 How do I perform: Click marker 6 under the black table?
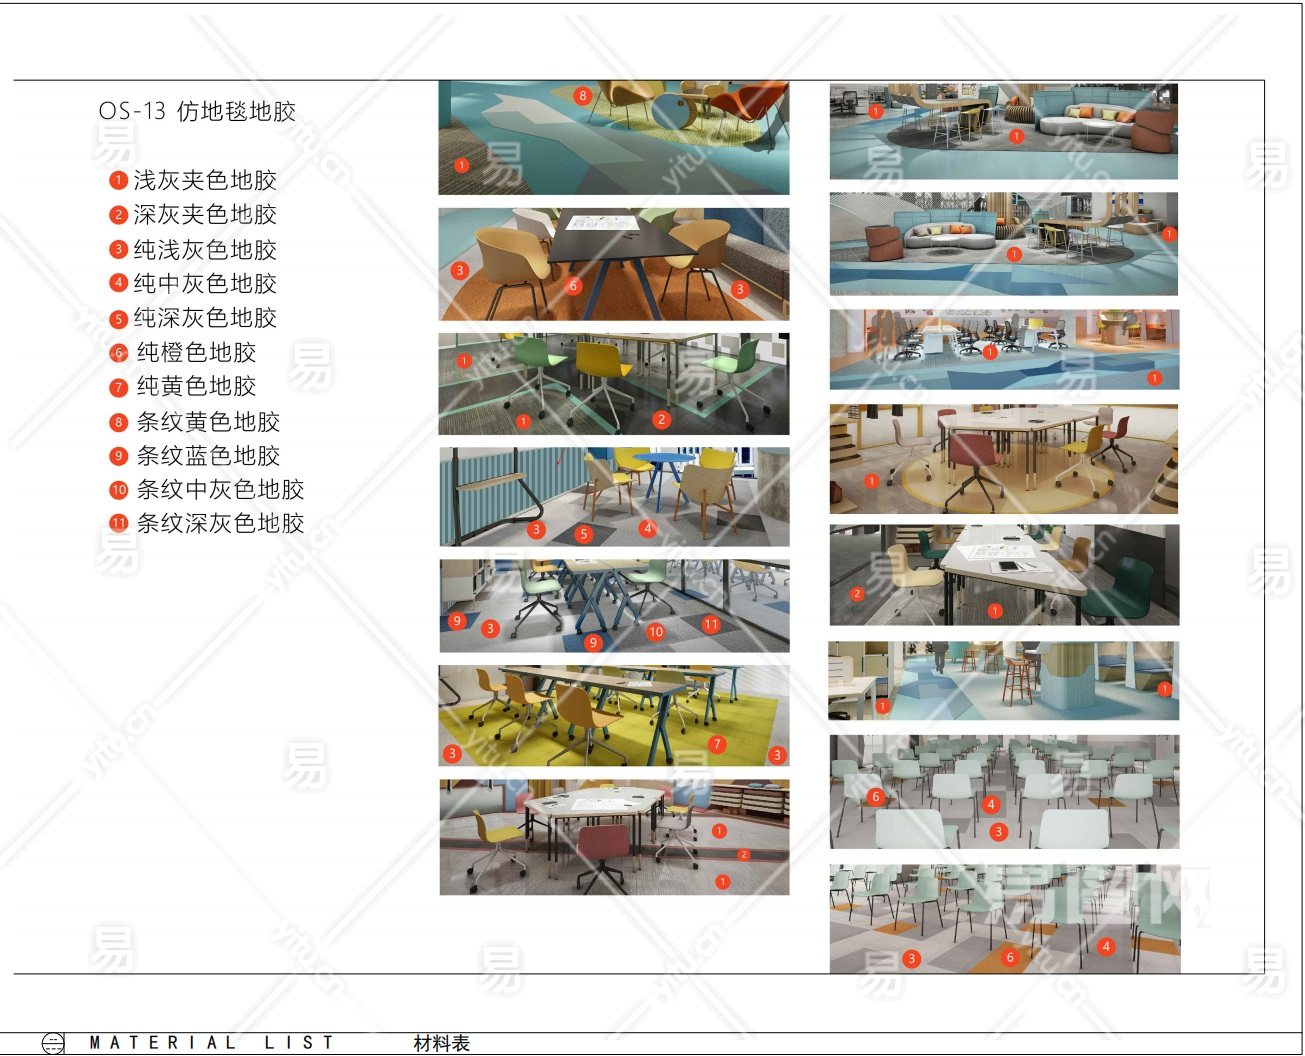tap(574, 286)
